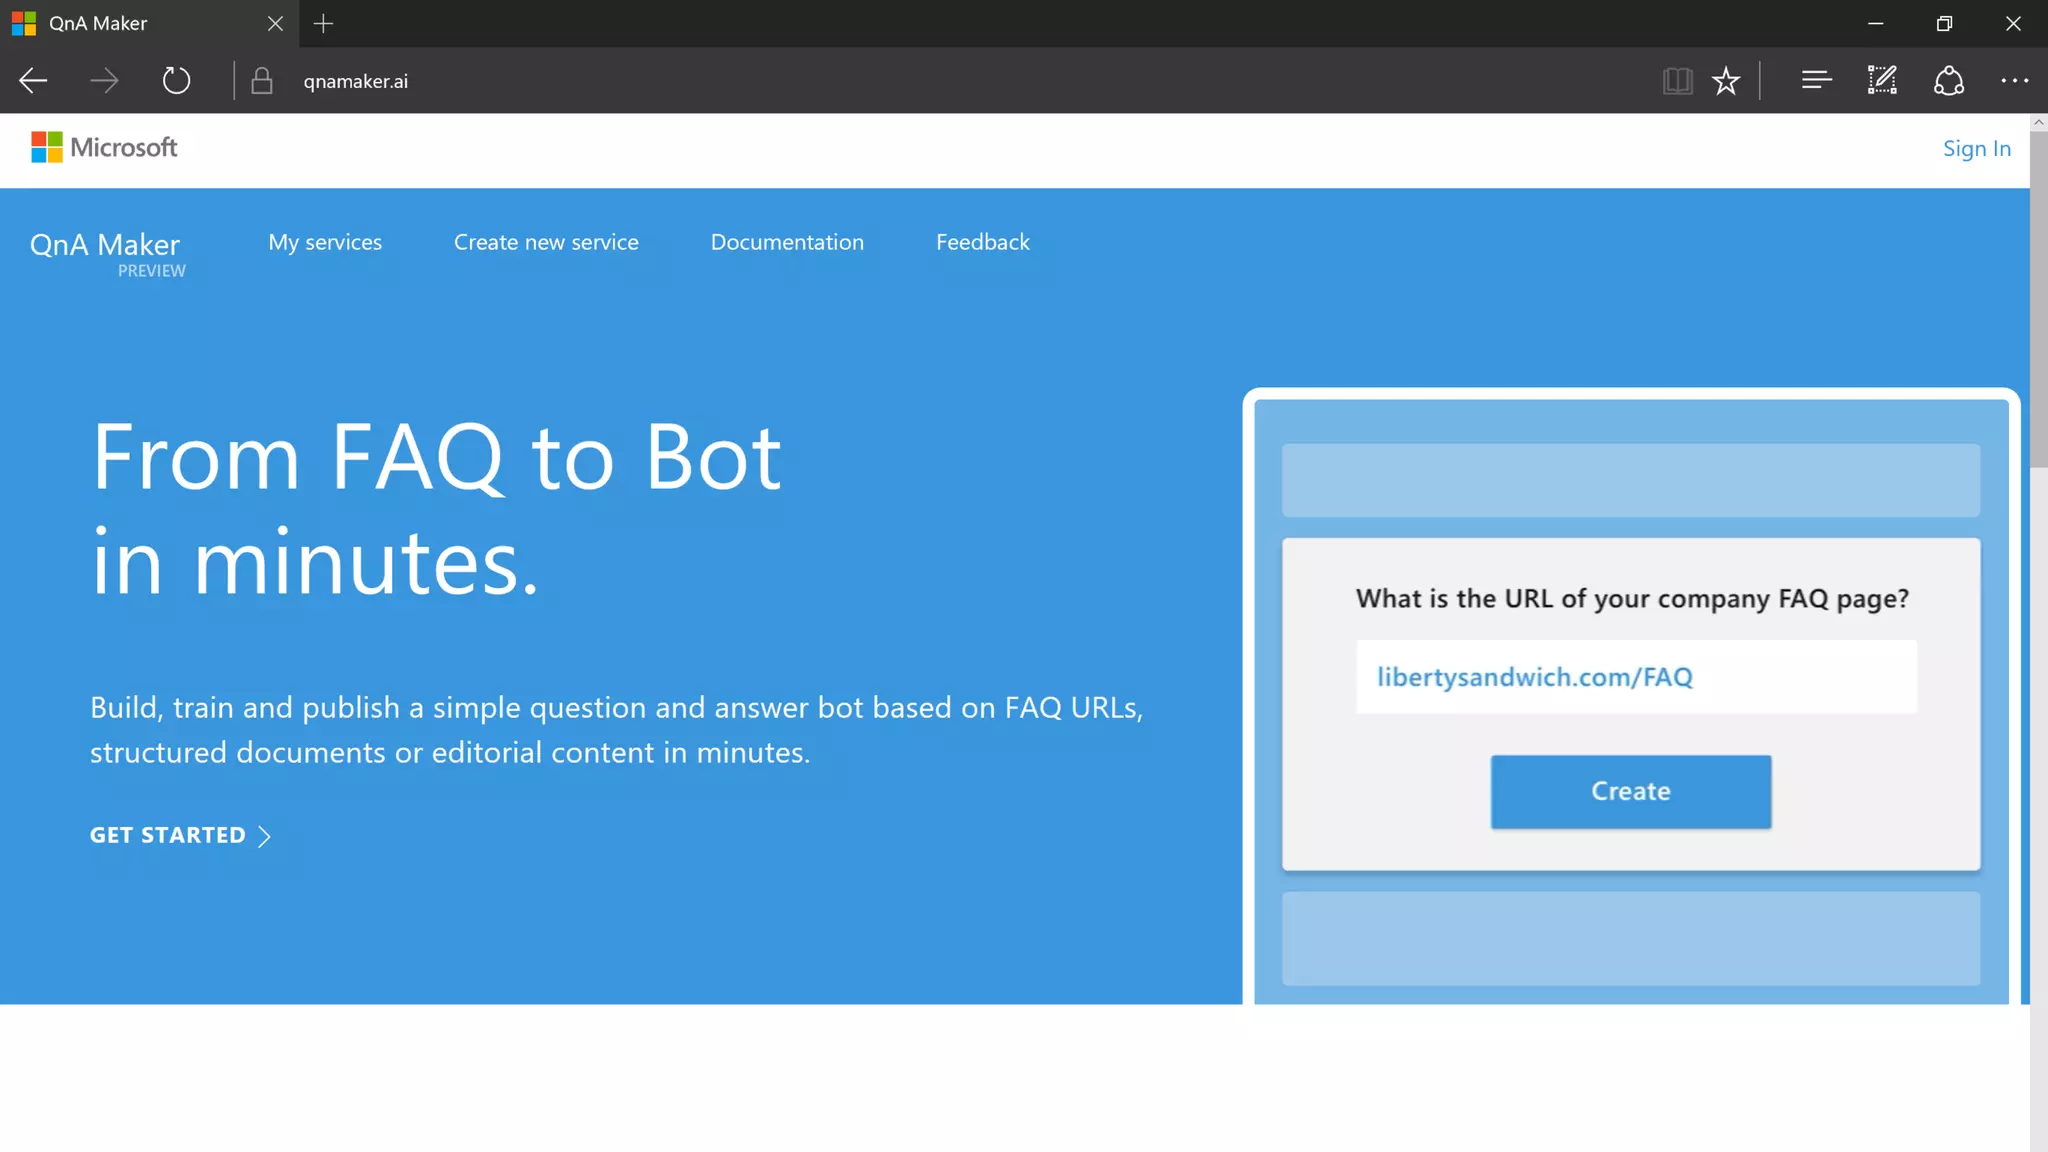Click the Share icon in toolbar
Screen dimensions: 2048x1152
coord(1948,81)
